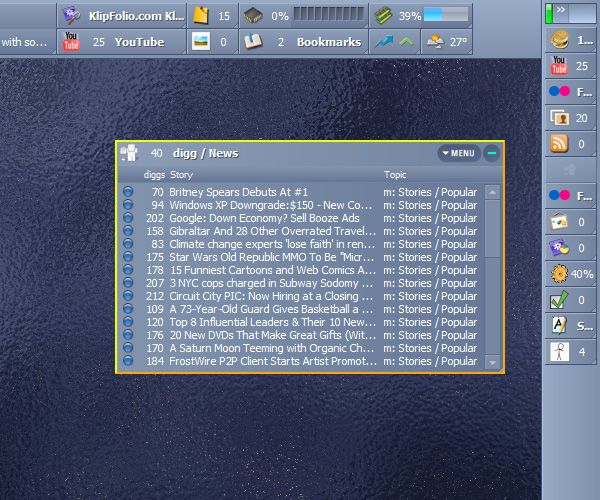The image size is (600, 500).
Task: Toggle the status dot for Gibraltar travel story
Action: pyautogui.click(x=128, y=230)
